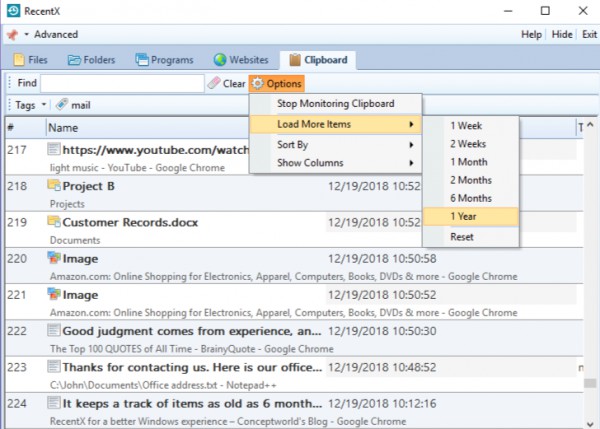Sort by the Name column header
The image size is (600, 429).
click(x=147, y=128)
